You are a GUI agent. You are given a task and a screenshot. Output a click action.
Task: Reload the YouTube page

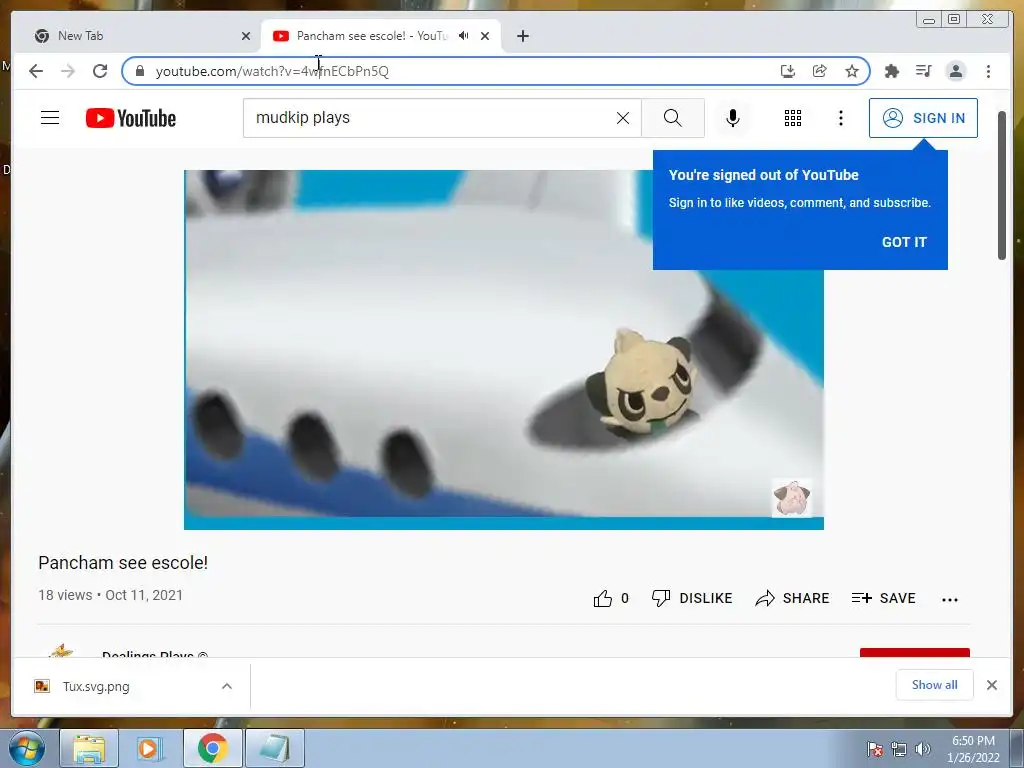(x=100, y=71)
